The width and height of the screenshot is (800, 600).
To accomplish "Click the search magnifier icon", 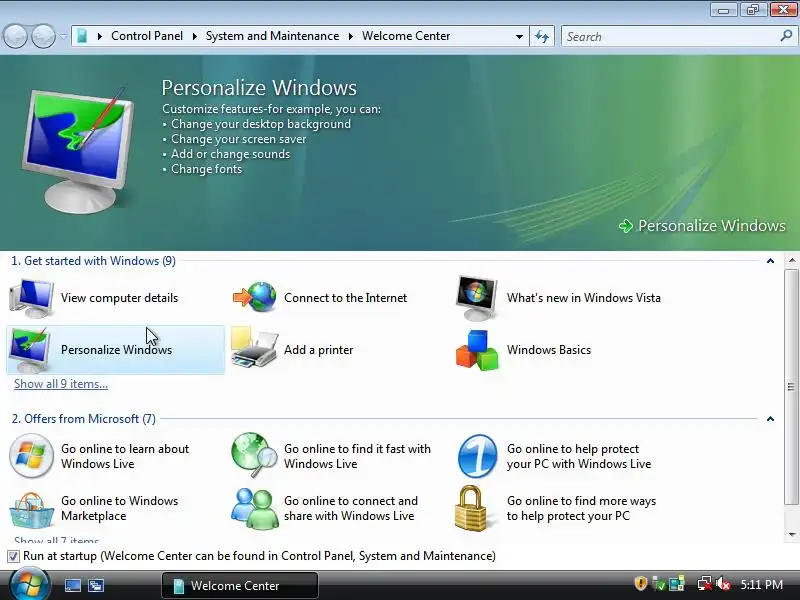I will (x=786, y=36).
